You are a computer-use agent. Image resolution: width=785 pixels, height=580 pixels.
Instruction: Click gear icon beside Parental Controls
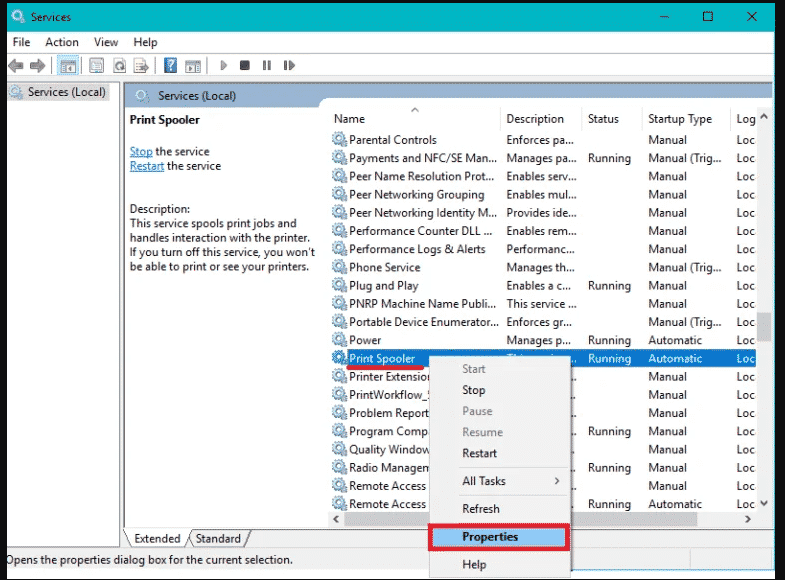(339, 139)
